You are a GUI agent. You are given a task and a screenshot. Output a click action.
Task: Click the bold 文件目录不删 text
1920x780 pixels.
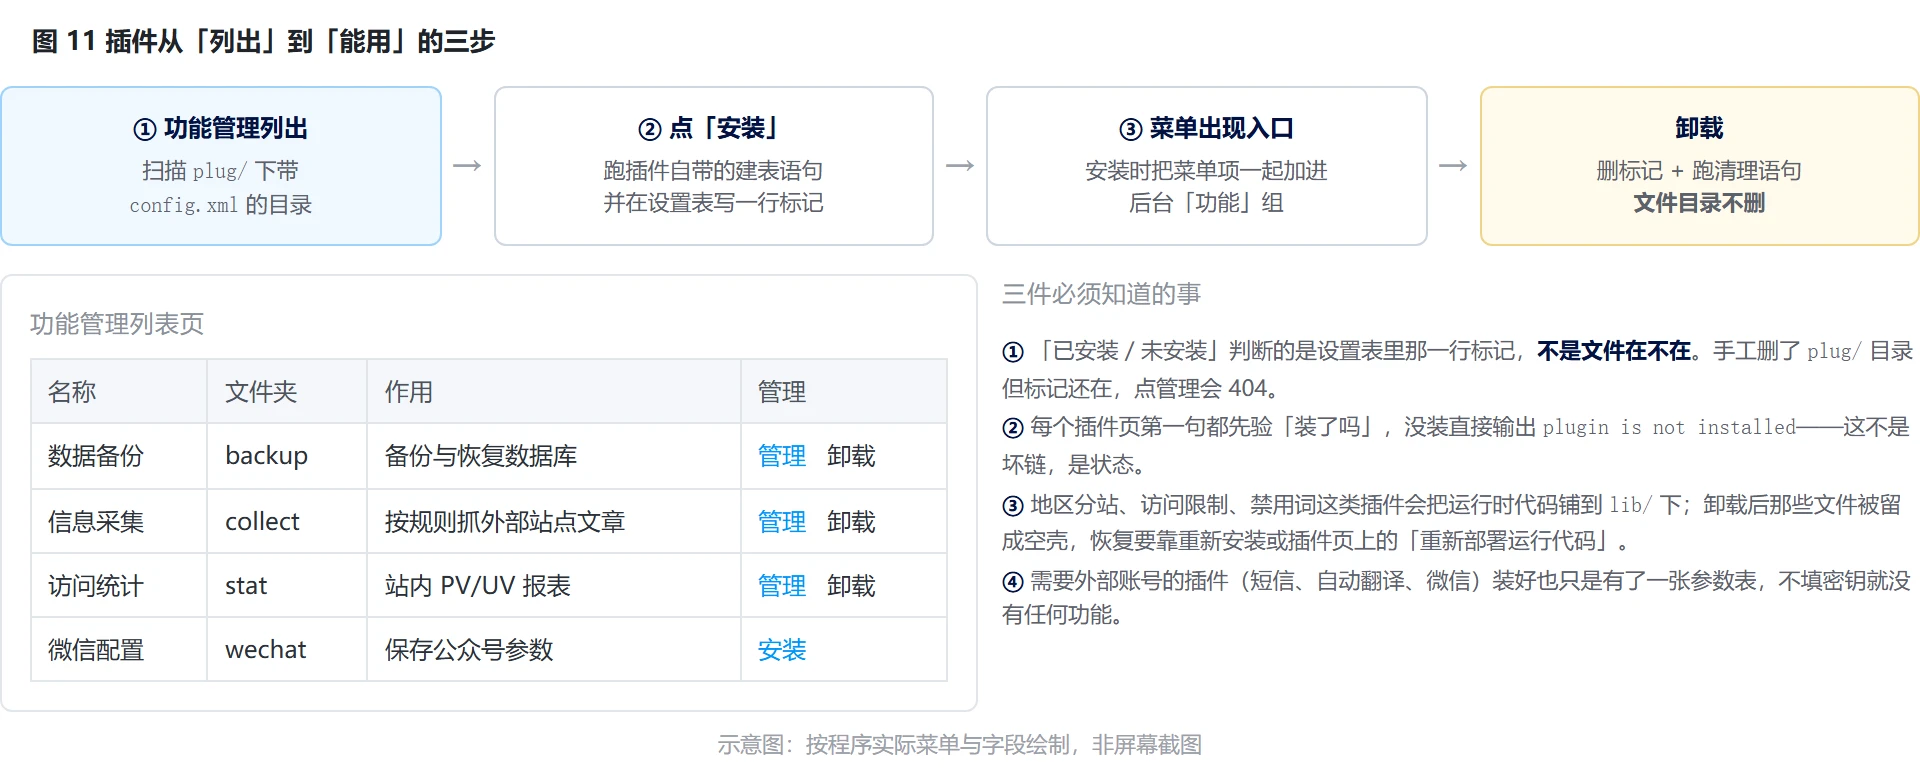[x=1699, y=204]
